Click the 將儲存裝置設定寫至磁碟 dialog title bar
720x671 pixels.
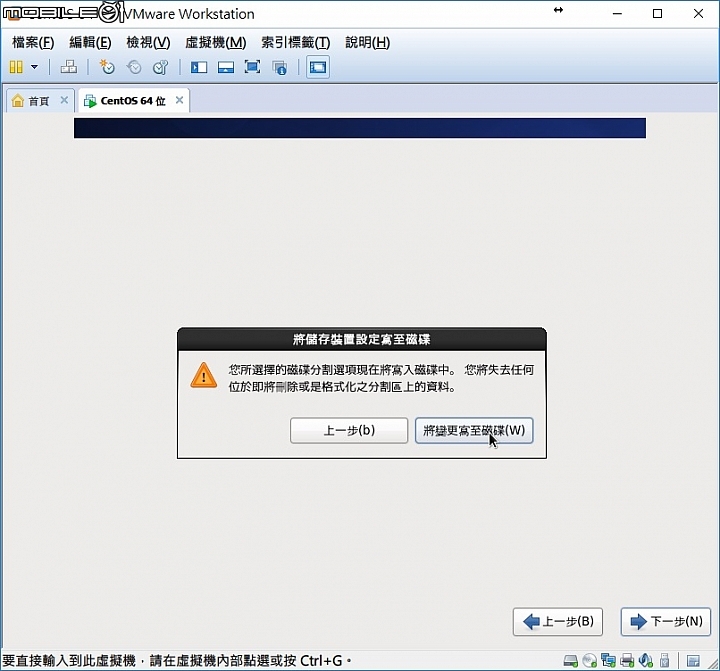click(362, 339)
